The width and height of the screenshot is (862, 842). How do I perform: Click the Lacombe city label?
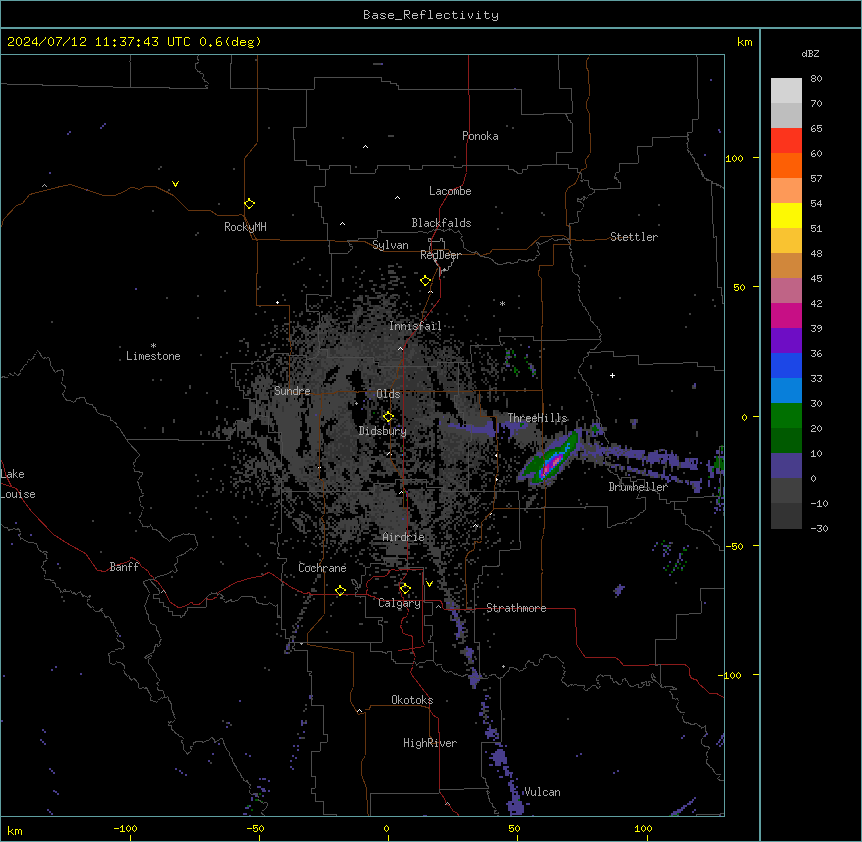coord(450,191)
